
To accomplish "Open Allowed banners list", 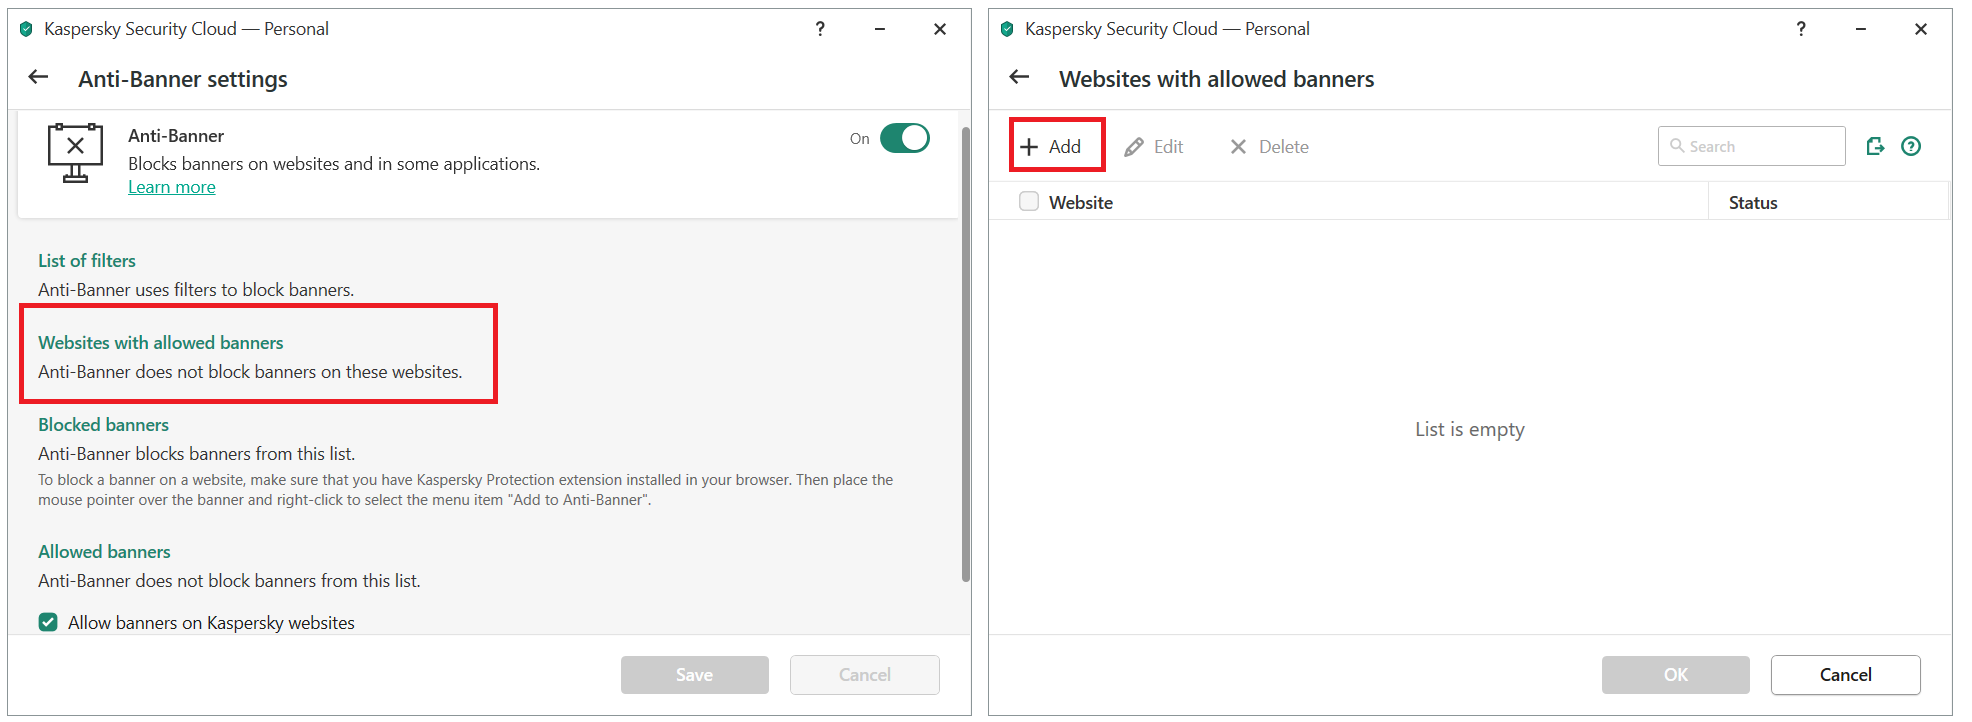I will tap(105, 551).
